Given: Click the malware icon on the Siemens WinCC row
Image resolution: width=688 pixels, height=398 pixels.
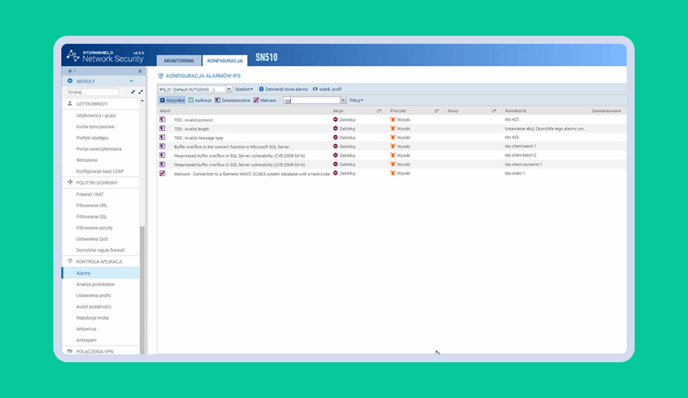Looking at the screenshot, I should pos(162,173).
